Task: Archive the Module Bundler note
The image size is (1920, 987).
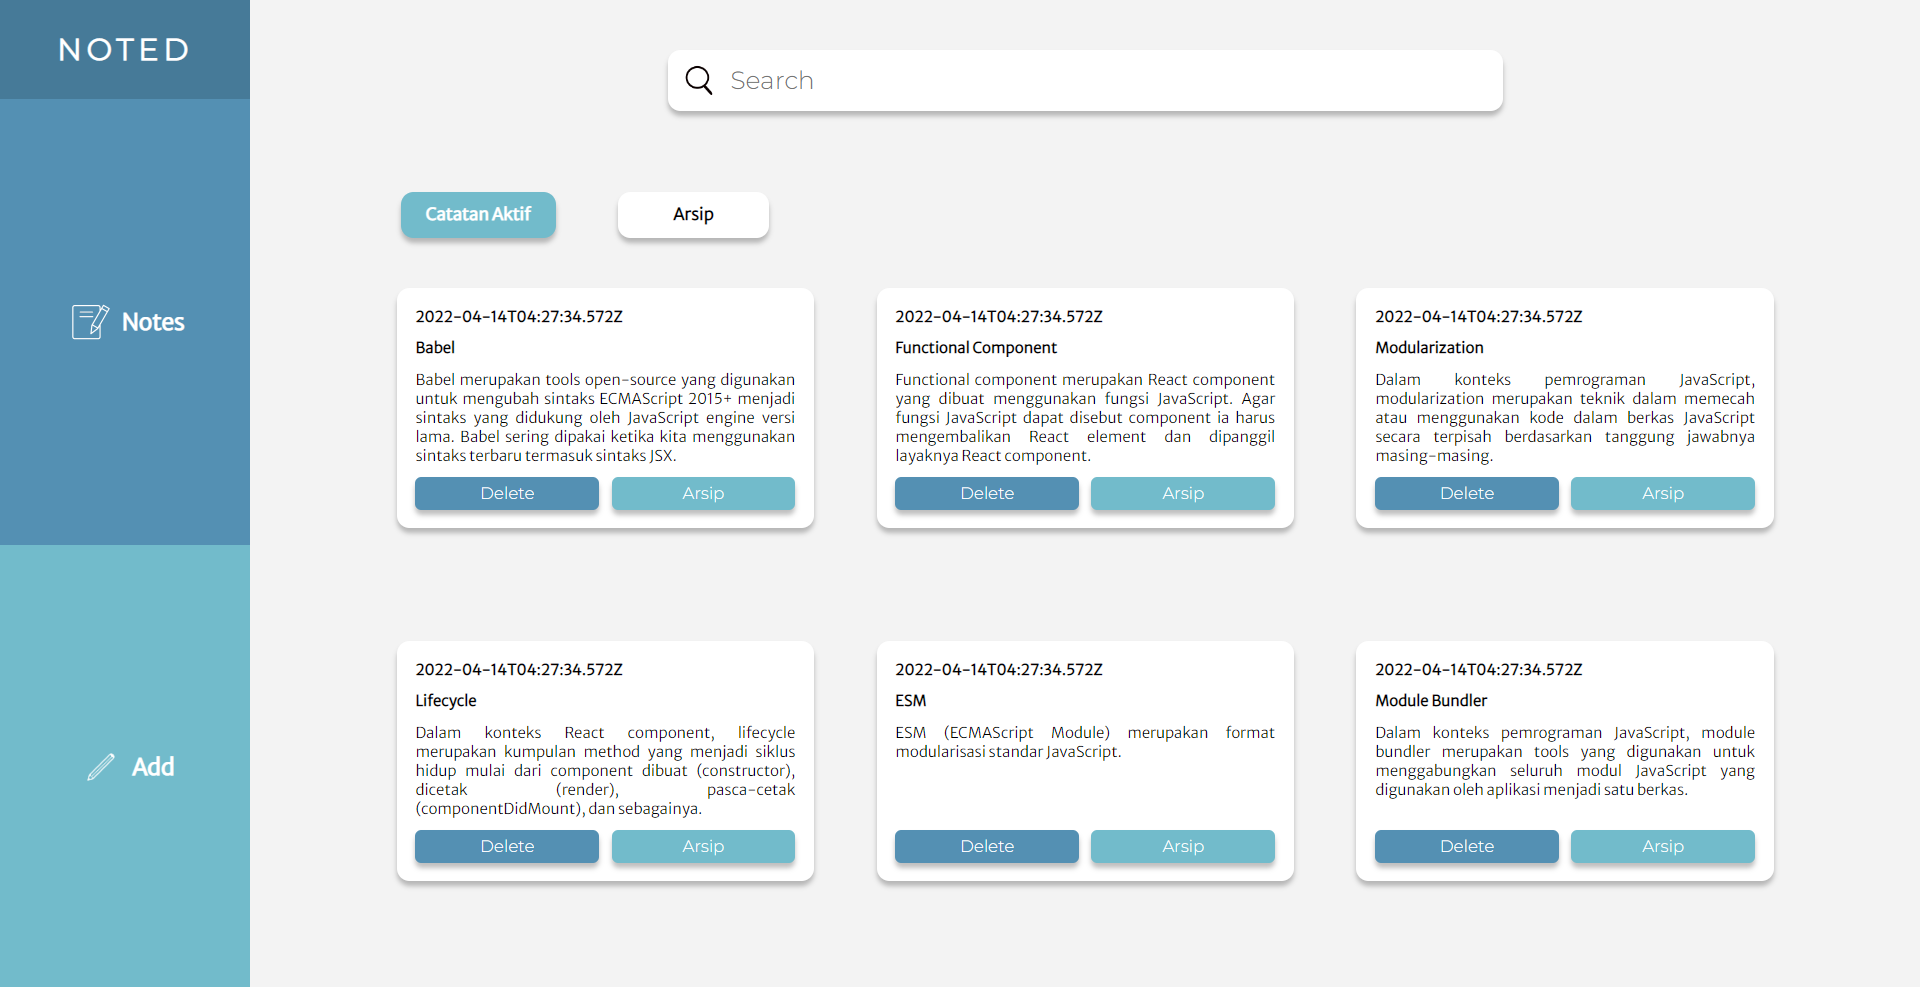Action: click(x=1663, y=846)
